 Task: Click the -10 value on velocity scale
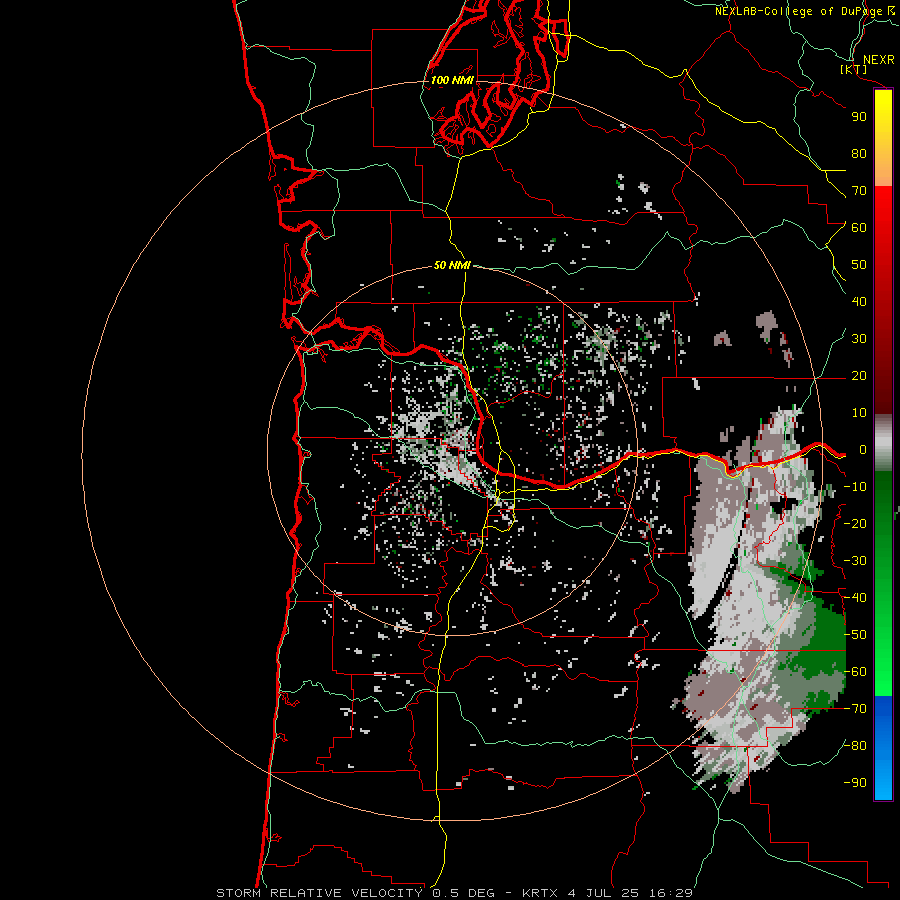click(855, 487)
